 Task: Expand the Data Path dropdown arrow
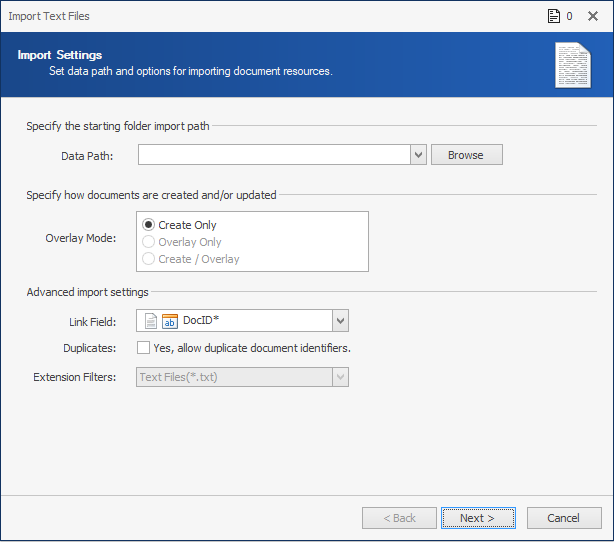(x=418, y=155)
